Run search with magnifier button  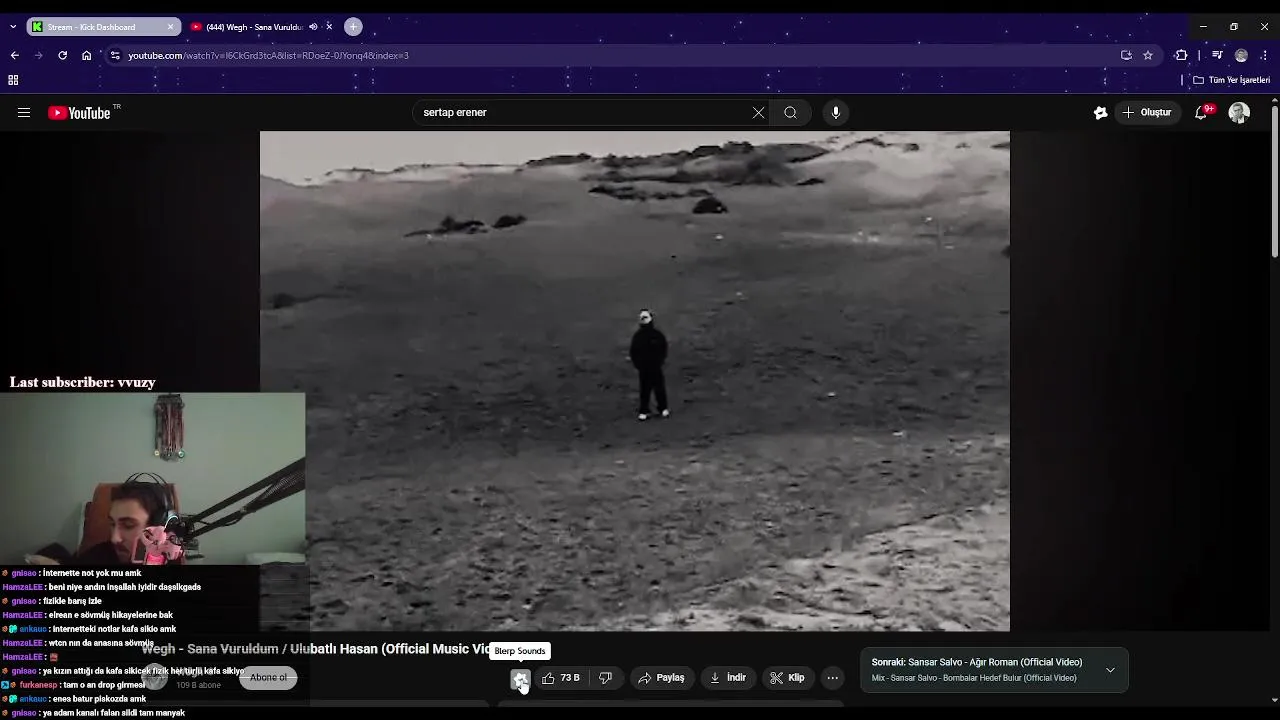[x=790, y=113]
